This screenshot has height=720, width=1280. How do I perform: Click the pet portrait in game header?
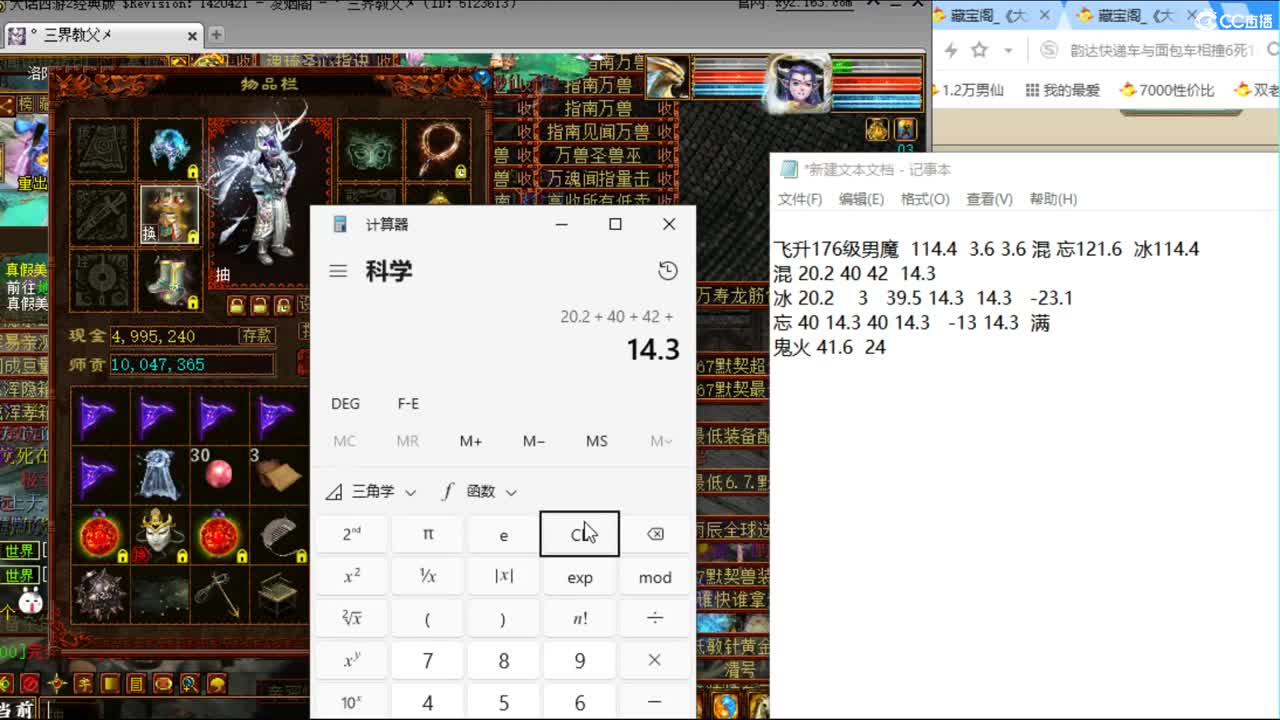point(667,80)
